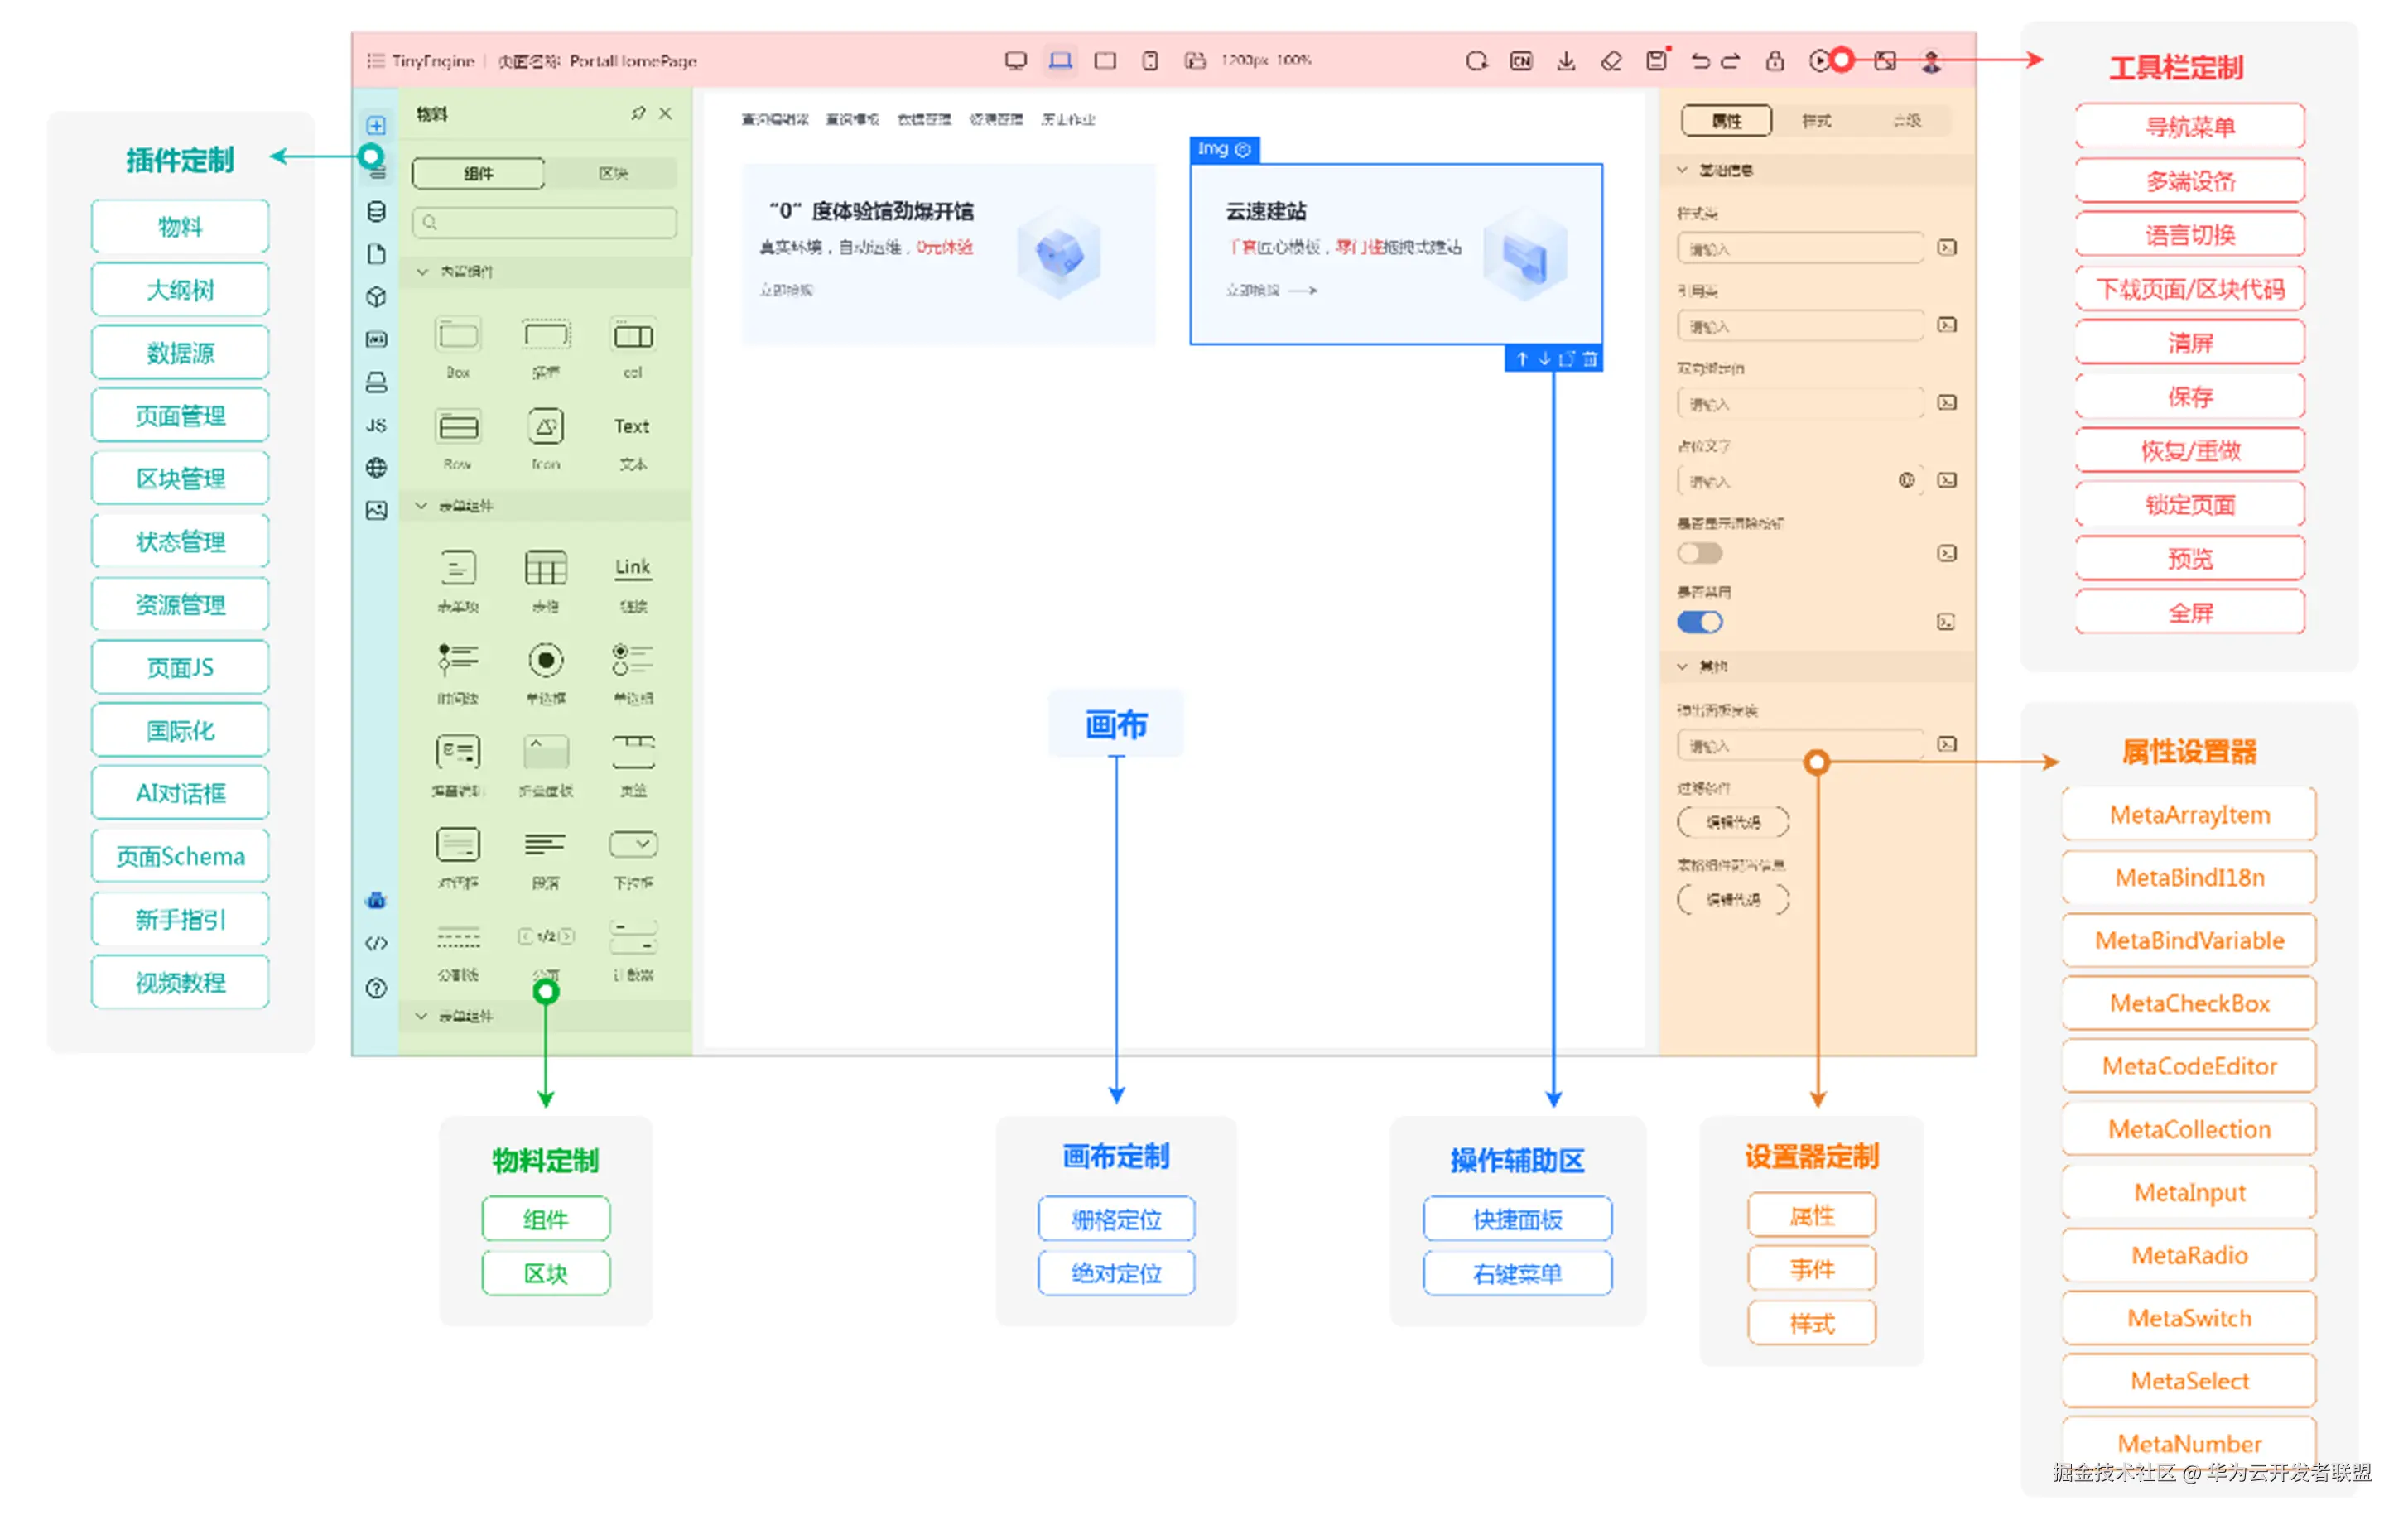Click the eraser clear-screen icon
Viewport: 2408px width, 1520px height.
click(1611, 61)
